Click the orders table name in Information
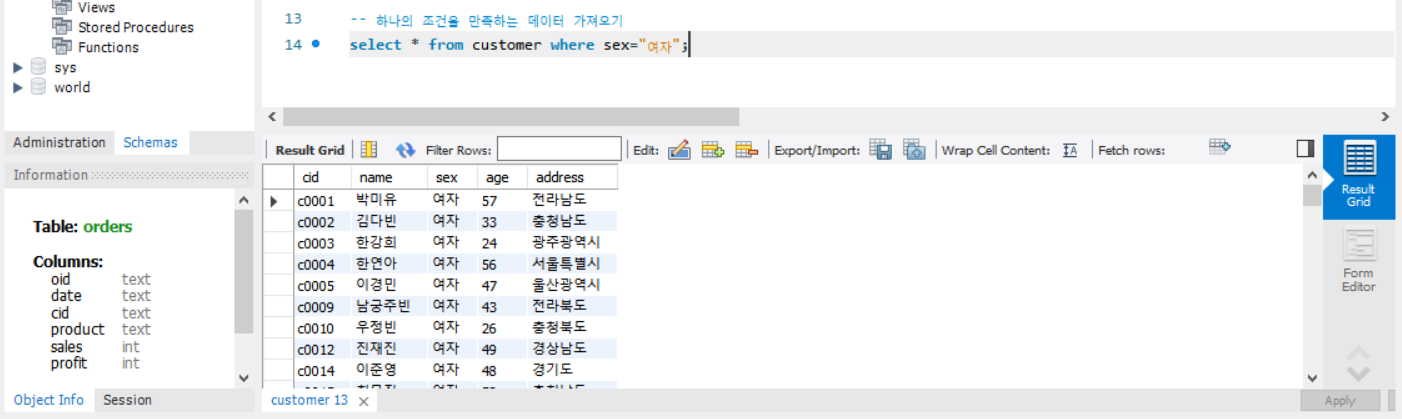Image resolution: width=1402 pixels, height=419 pixels. [x=108, y=226]
